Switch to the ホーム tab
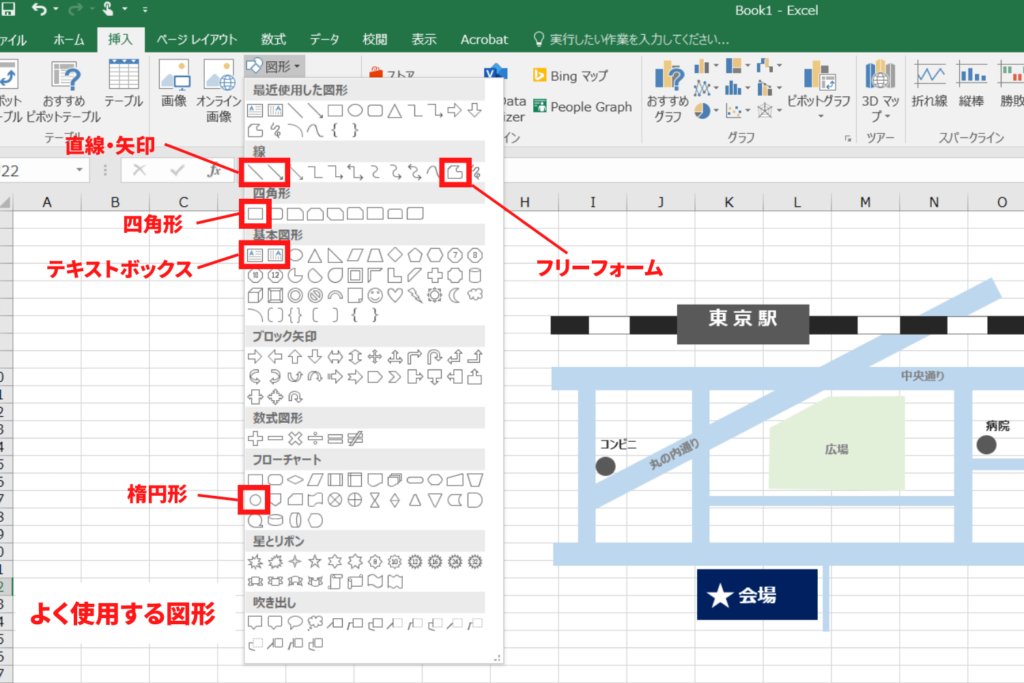1024x683 pixels. [x=69, y=40]
